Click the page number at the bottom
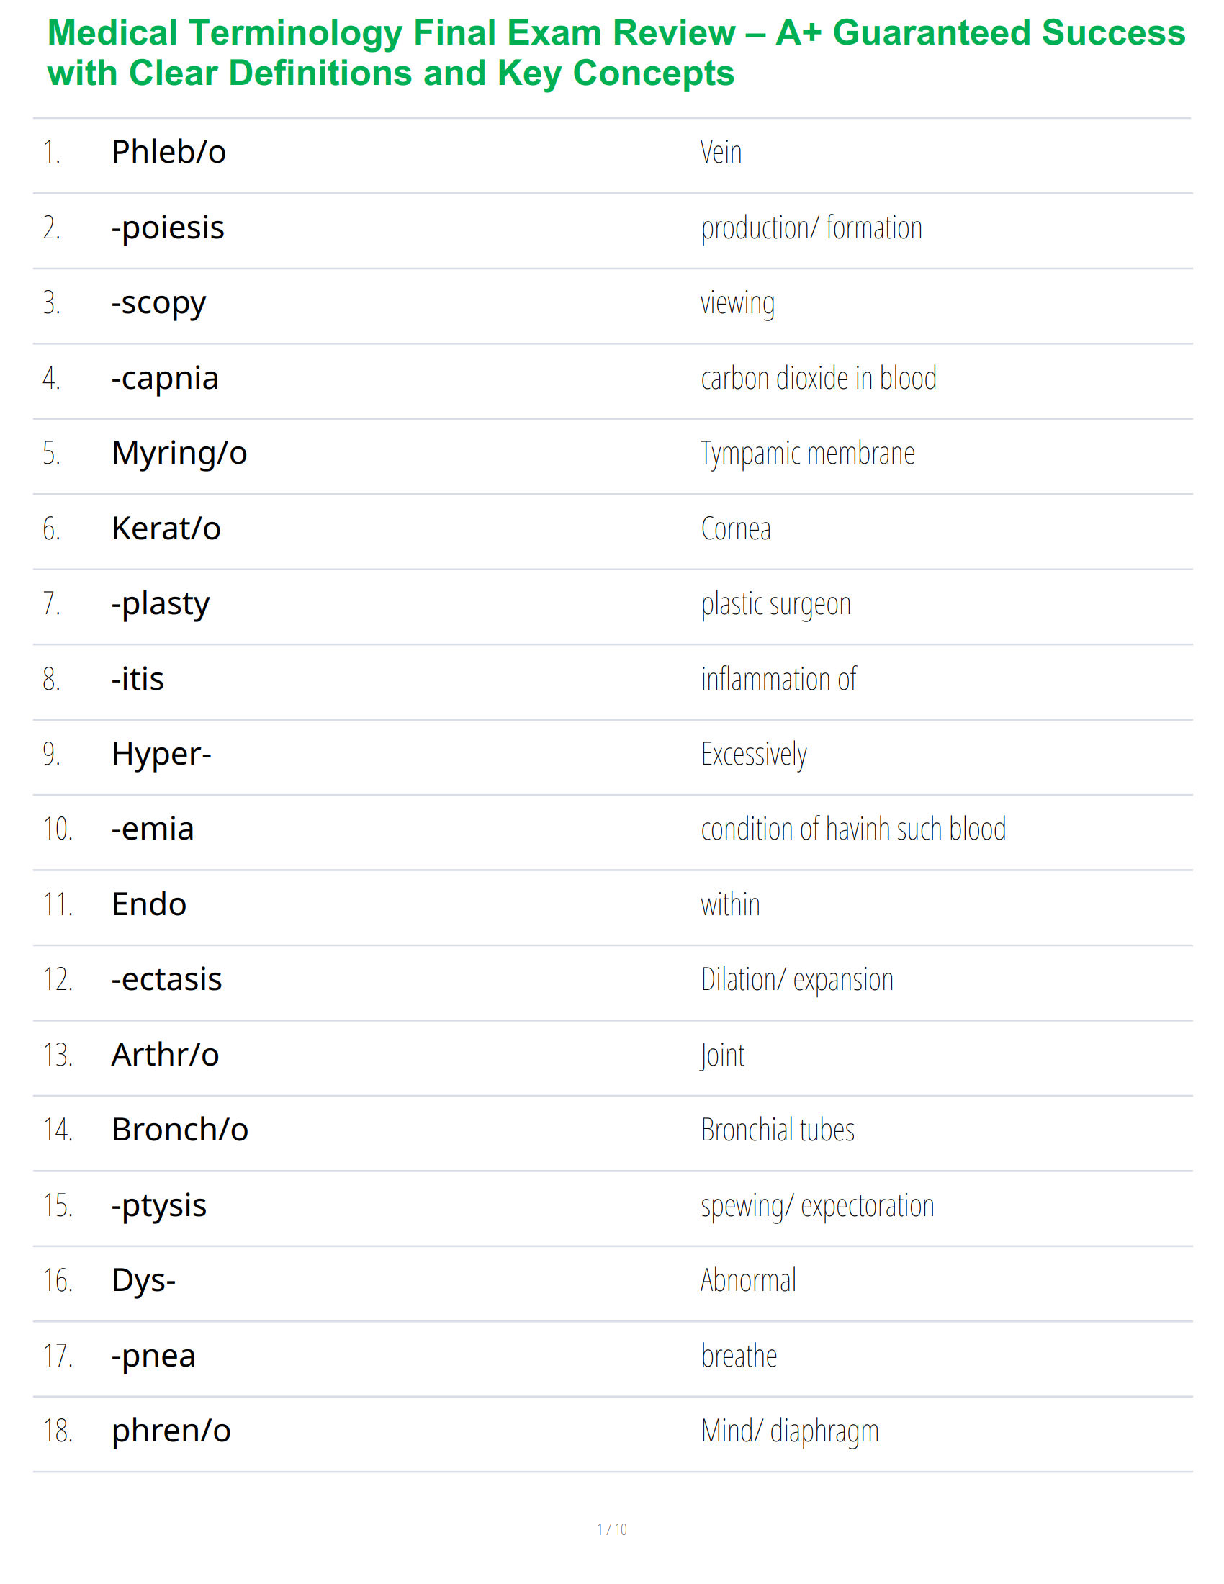 (612, 1529)
